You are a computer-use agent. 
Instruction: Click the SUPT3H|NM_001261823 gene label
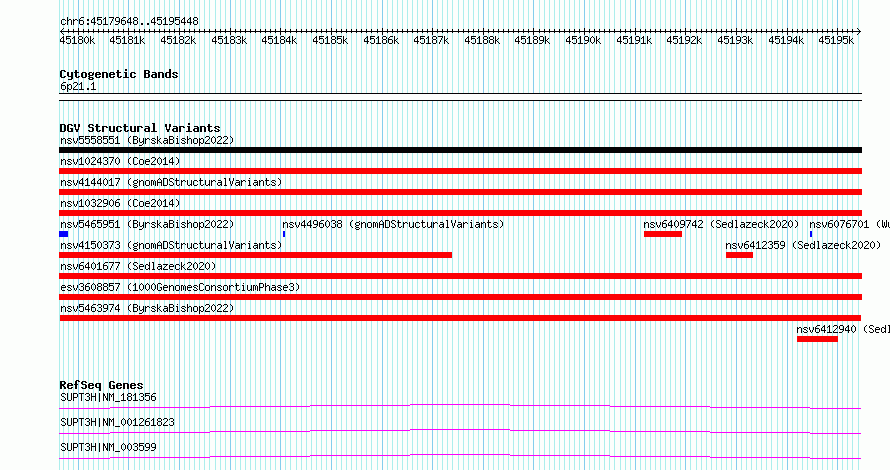click(x=117, y=422)
